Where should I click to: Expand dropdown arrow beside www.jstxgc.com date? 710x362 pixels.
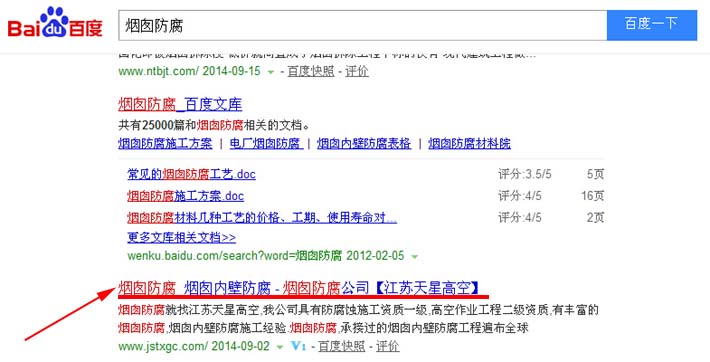280,348
